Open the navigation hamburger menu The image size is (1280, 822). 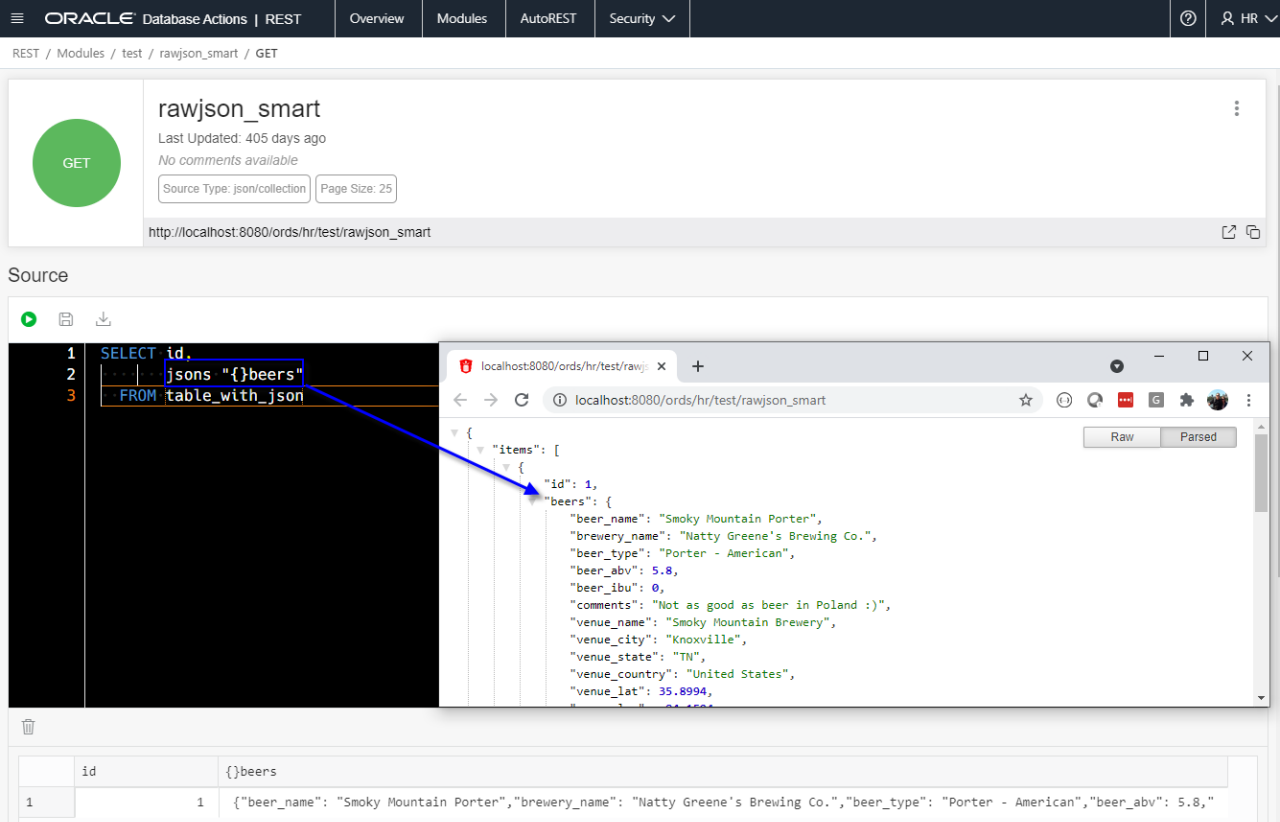tap(17, 18)
